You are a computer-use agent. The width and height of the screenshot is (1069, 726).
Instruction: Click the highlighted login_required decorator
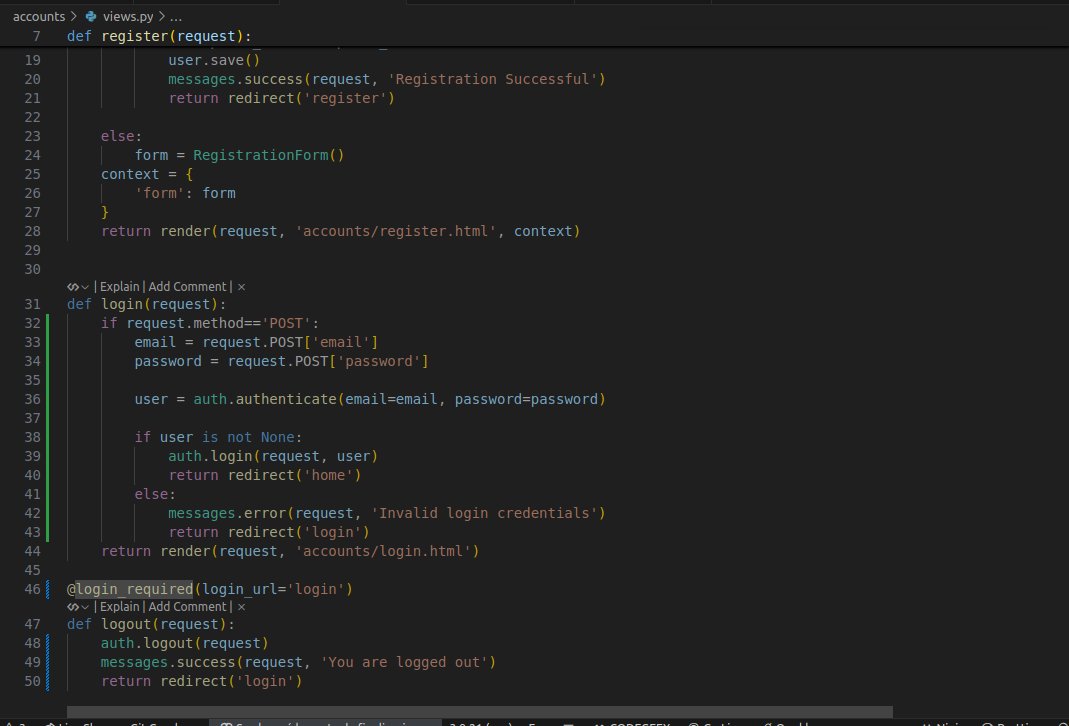[x=134, y=589]
